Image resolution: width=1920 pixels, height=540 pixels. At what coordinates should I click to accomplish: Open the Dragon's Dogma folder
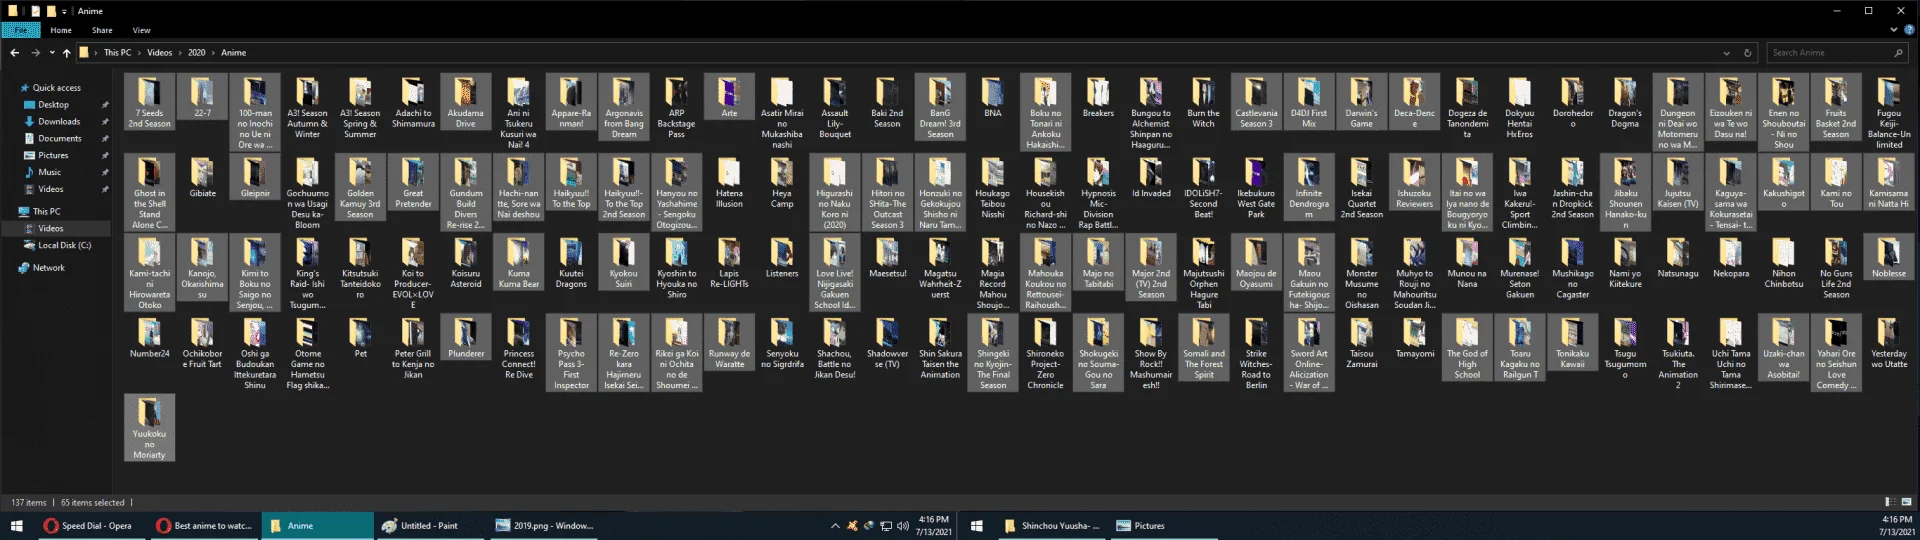pyautogui.click(x=1625, y=102)
